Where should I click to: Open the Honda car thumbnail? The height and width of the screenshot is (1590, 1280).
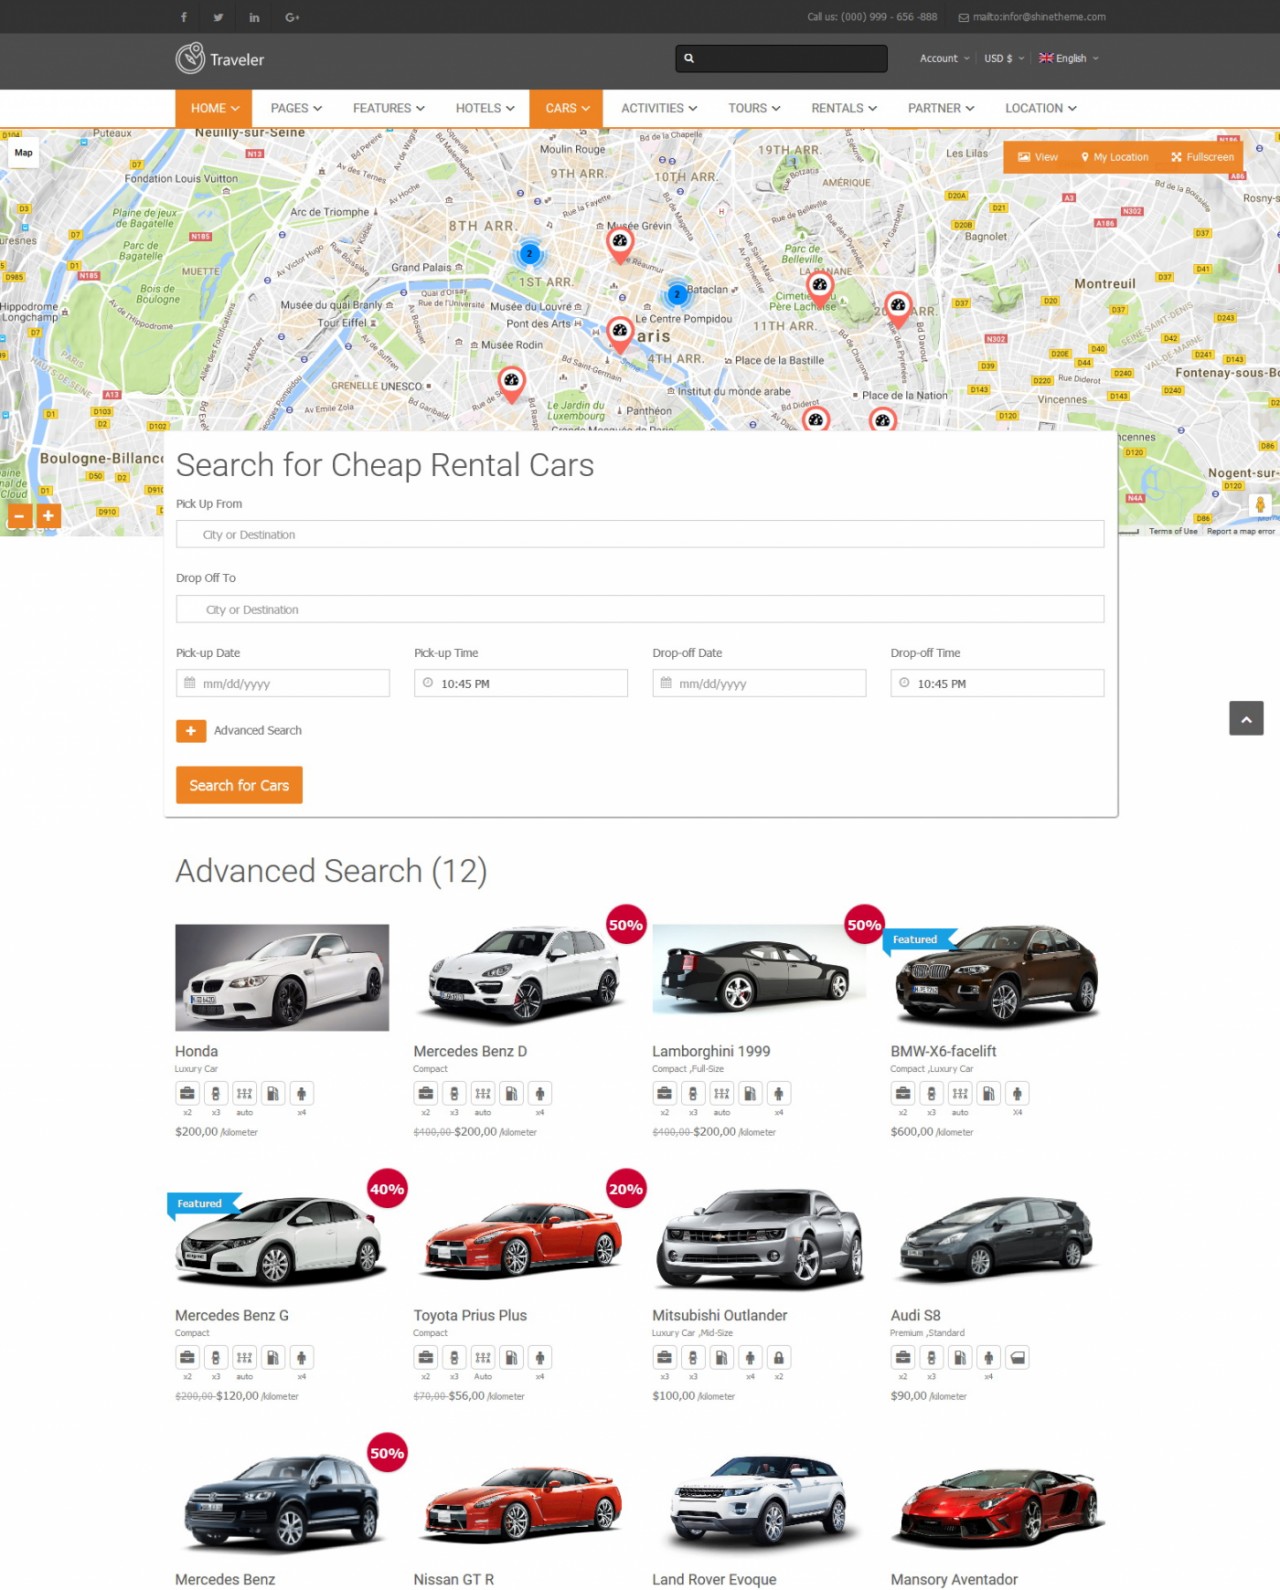pos(282,977)
